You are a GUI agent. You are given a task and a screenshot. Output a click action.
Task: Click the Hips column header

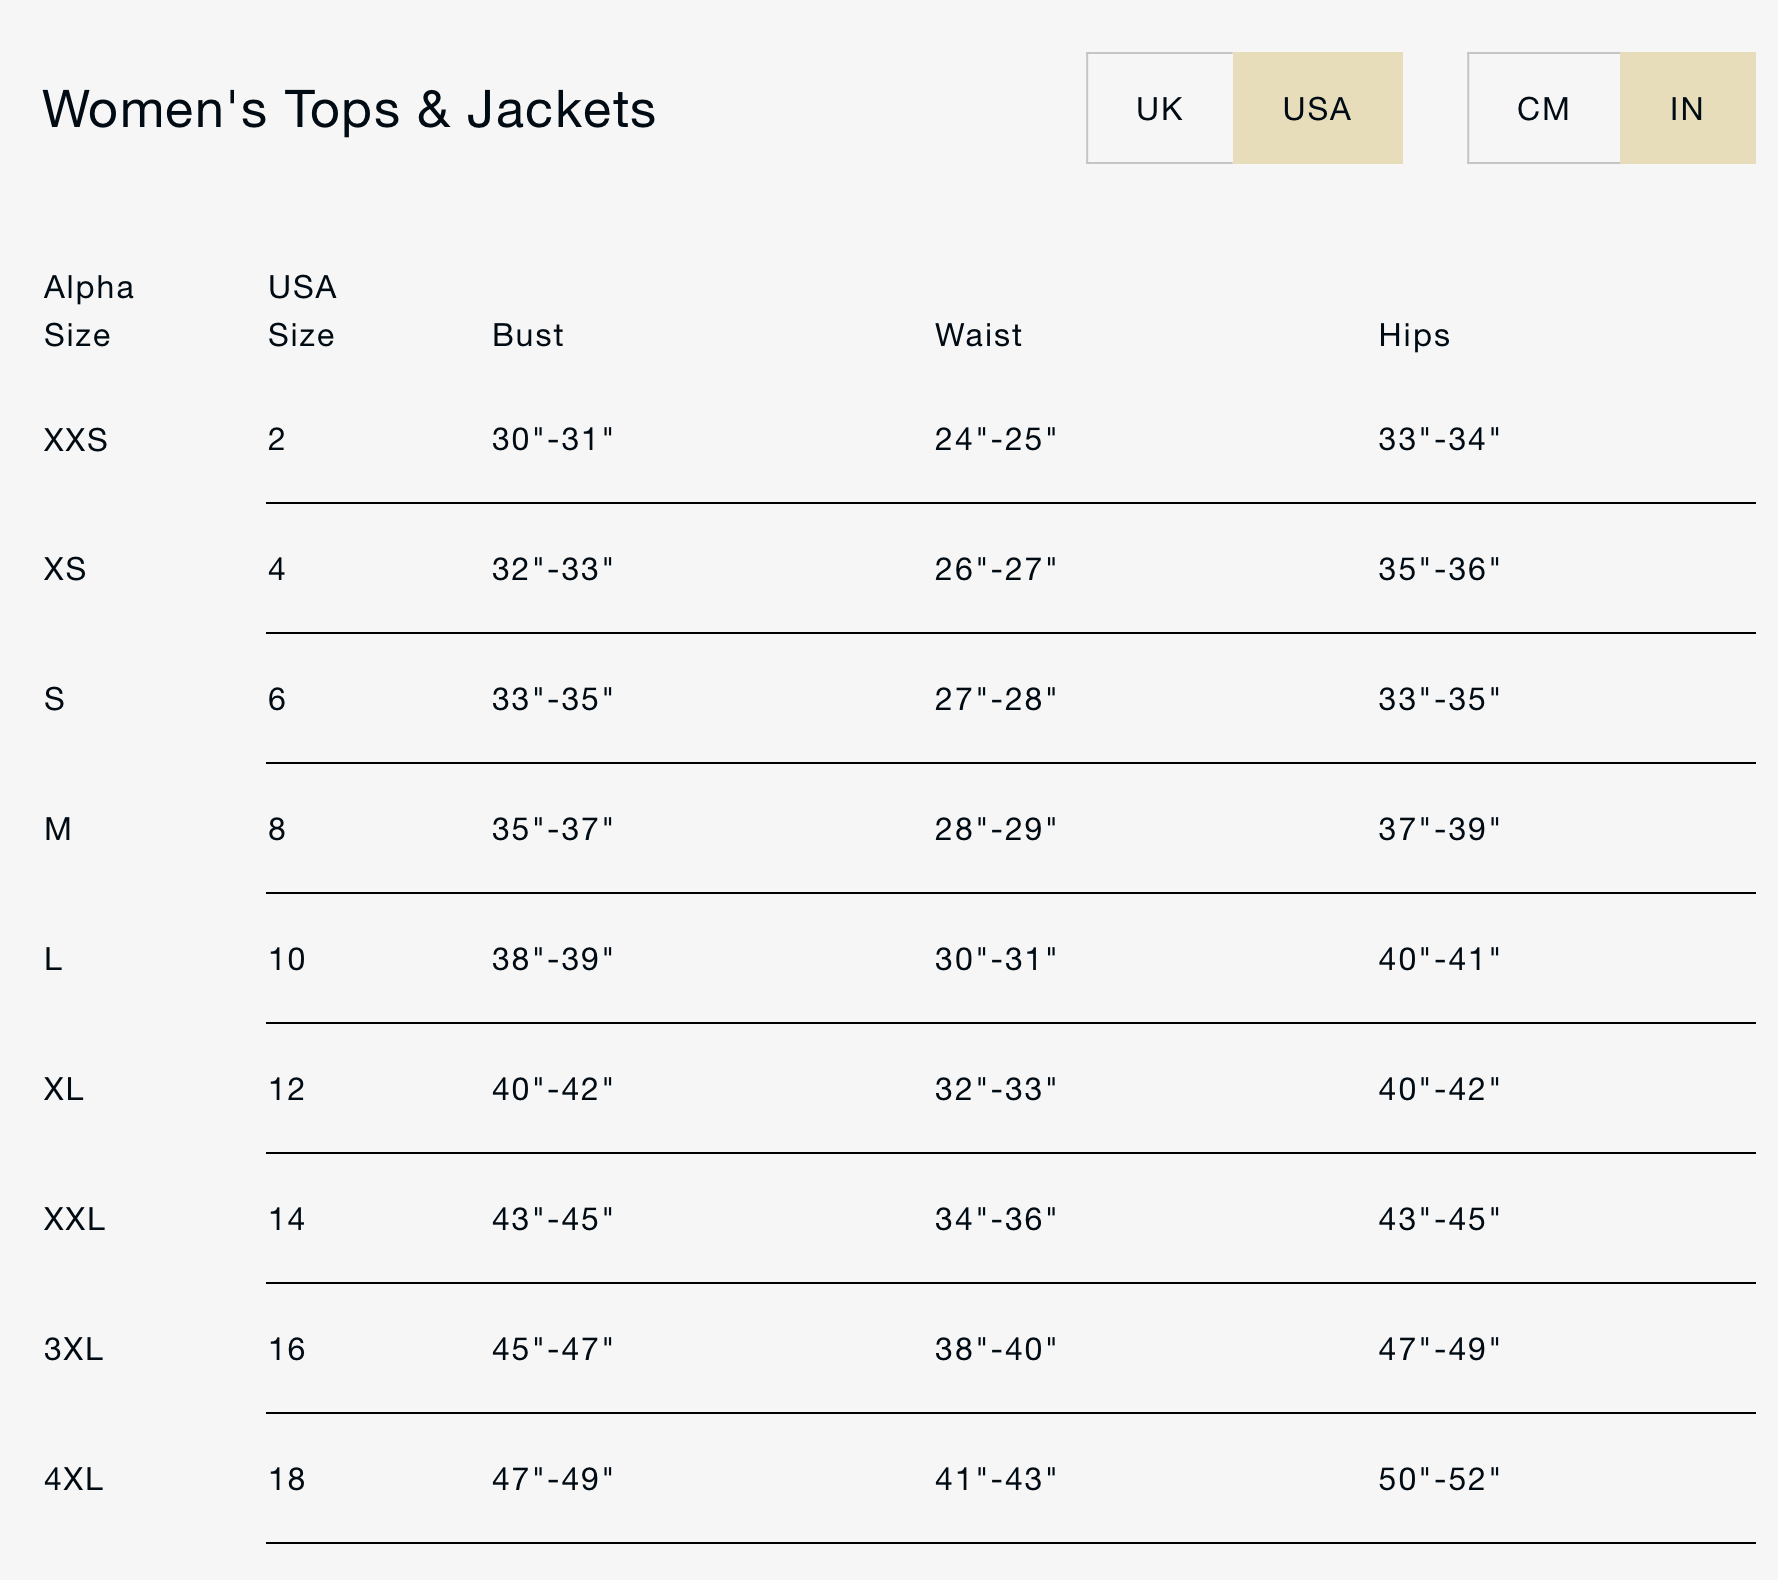[1414, 335]
